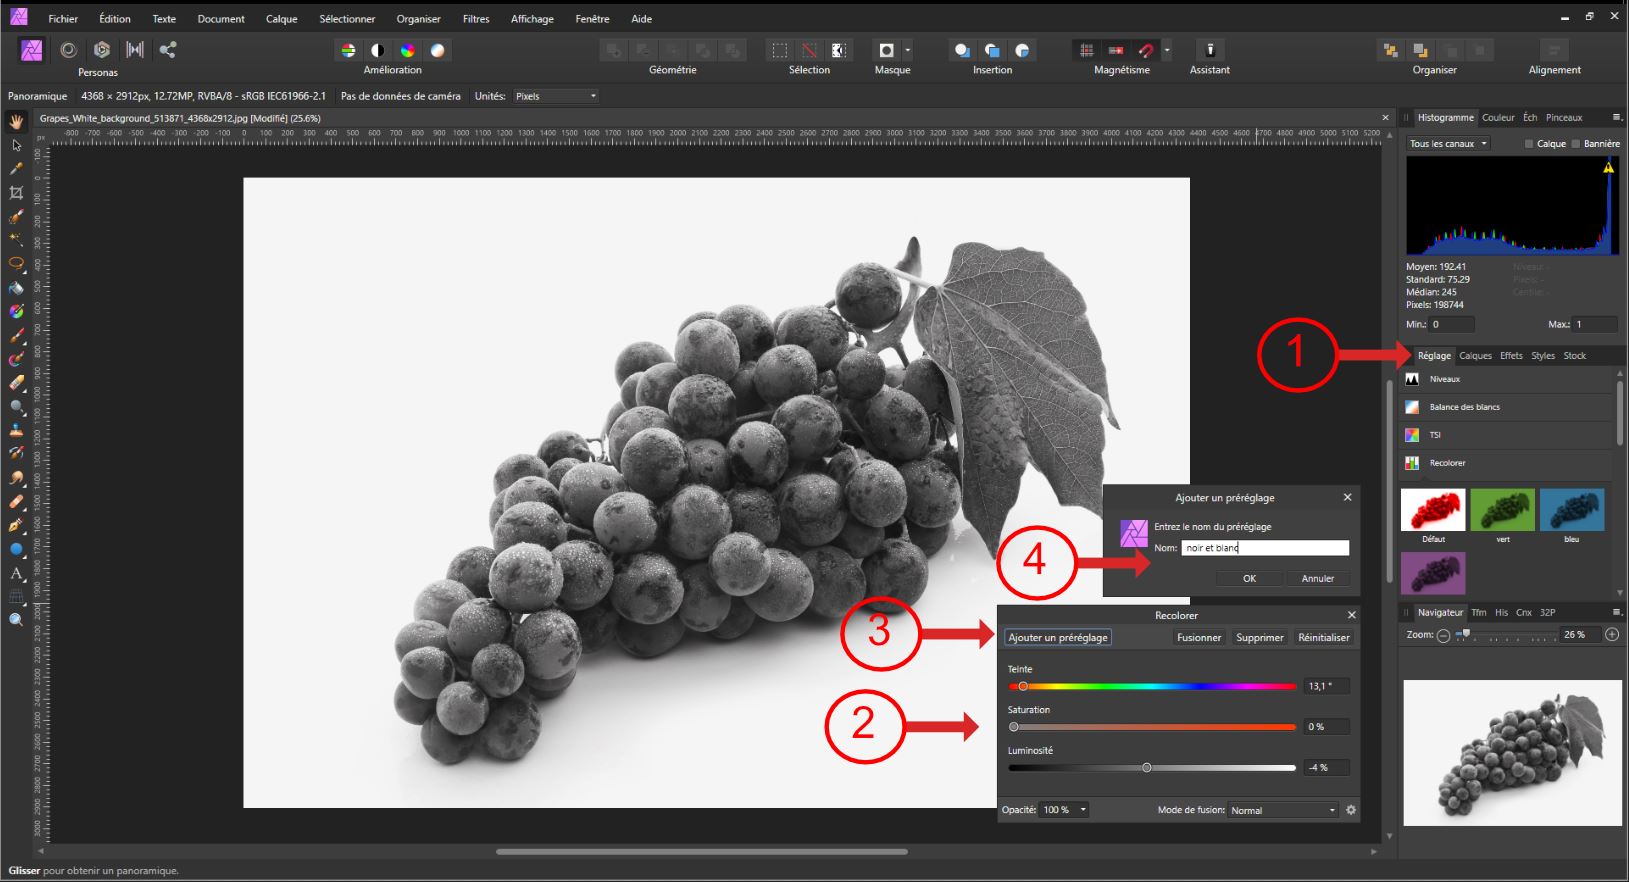Image resolution: width=1629 pixels, height=882 pixels.
Task: Select the Color Picker eyedropper tool
Action: coord(16,169)
